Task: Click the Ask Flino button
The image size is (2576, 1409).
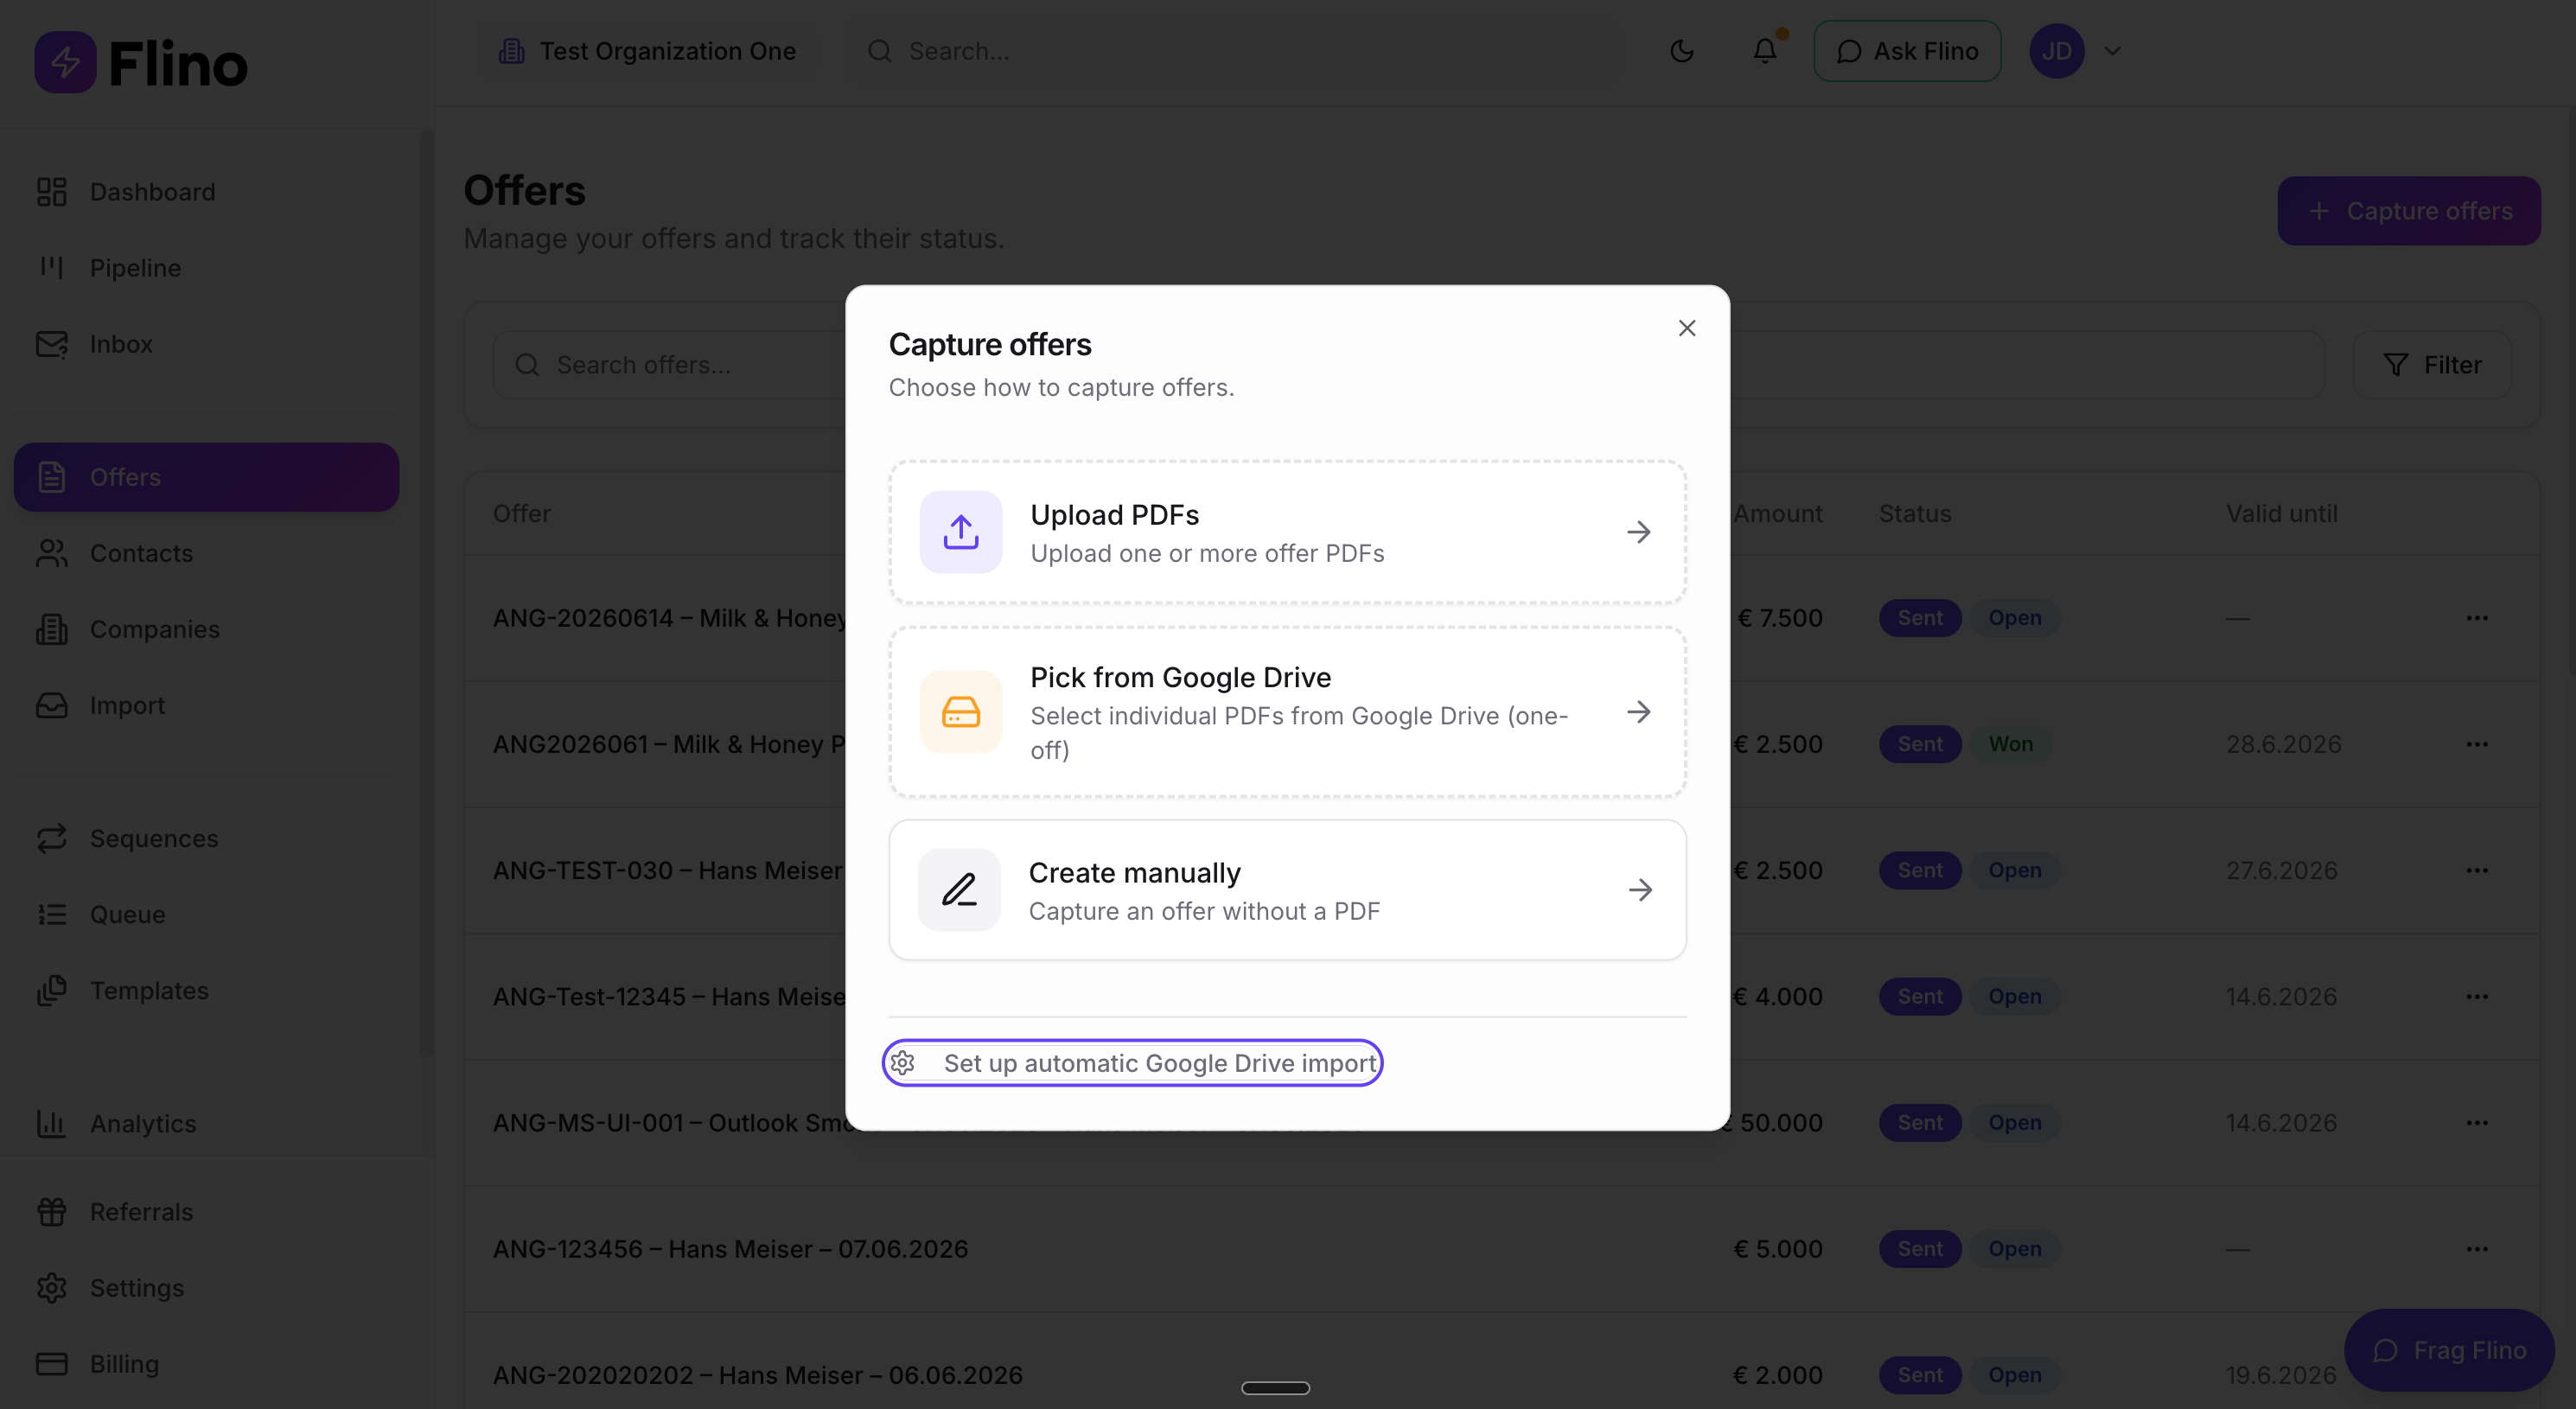Action: tap(1907, 51)
